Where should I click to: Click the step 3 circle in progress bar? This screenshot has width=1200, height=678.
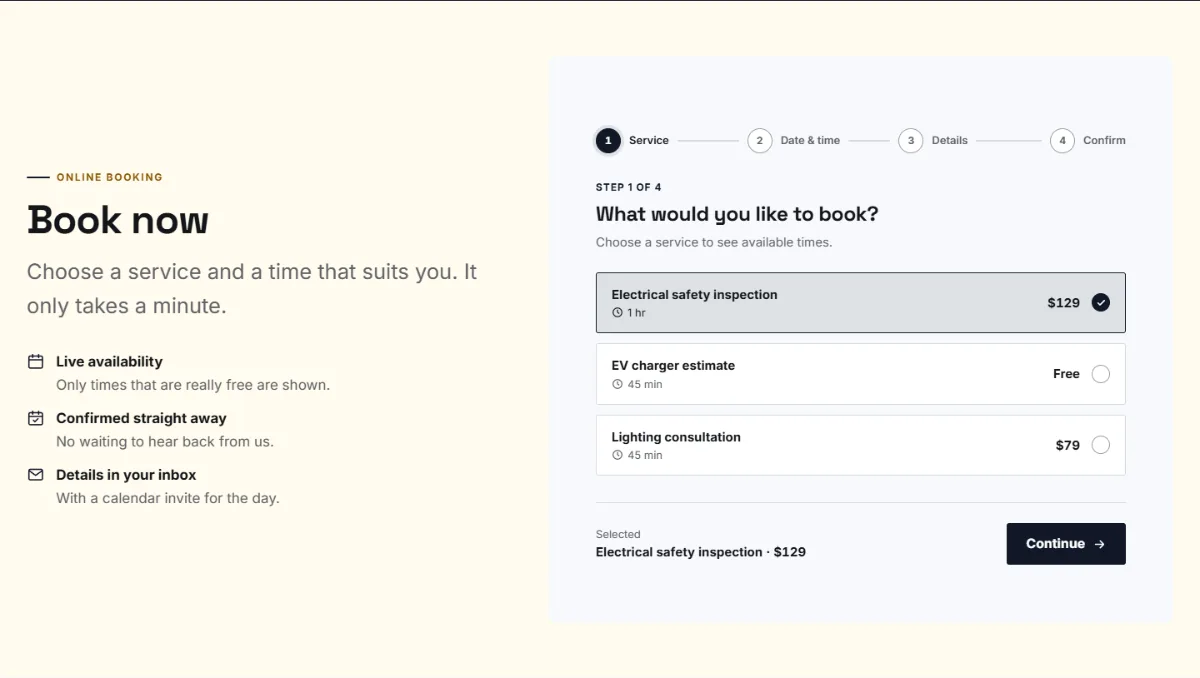(910, 141)
